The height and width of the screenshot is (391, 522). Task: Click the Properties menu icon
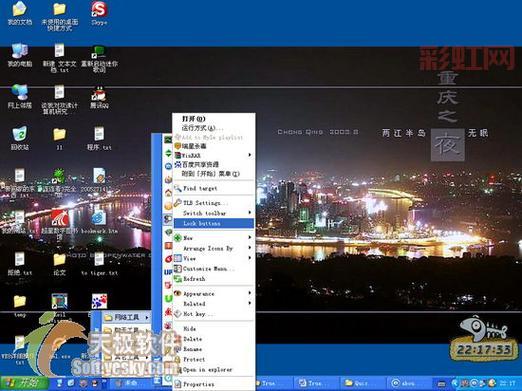(x=178, y=384)
